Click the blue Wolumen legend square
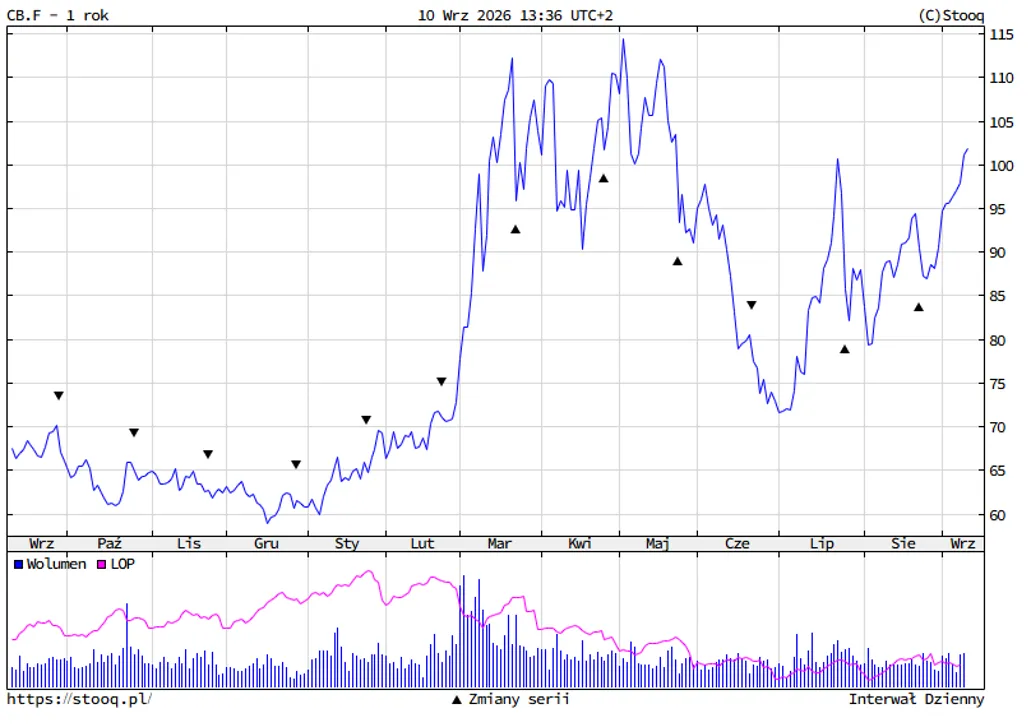This screenshot has height=727, width=1031. tap(18, 565)
